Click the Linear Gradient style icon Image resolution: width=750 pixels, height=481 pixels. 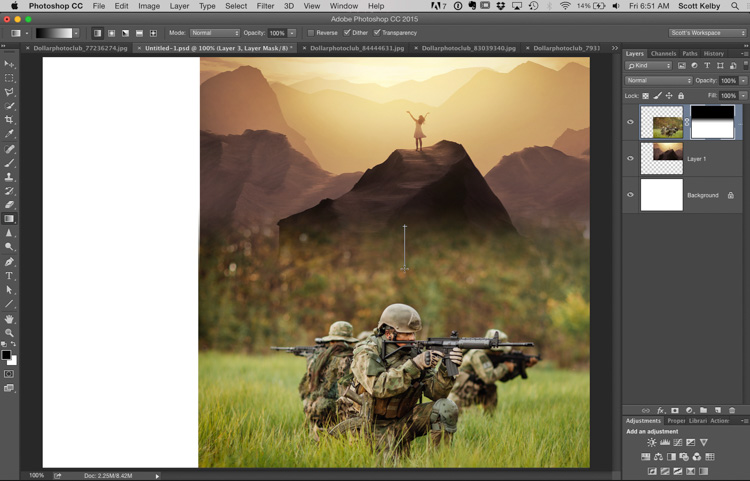pyautogui.click(x=98, y=33)
